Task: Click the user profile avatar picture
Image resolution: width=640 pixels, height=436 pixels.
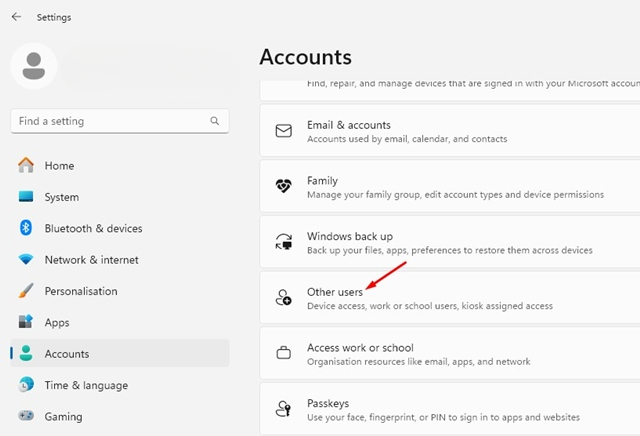Action: (x=33, y=66)
